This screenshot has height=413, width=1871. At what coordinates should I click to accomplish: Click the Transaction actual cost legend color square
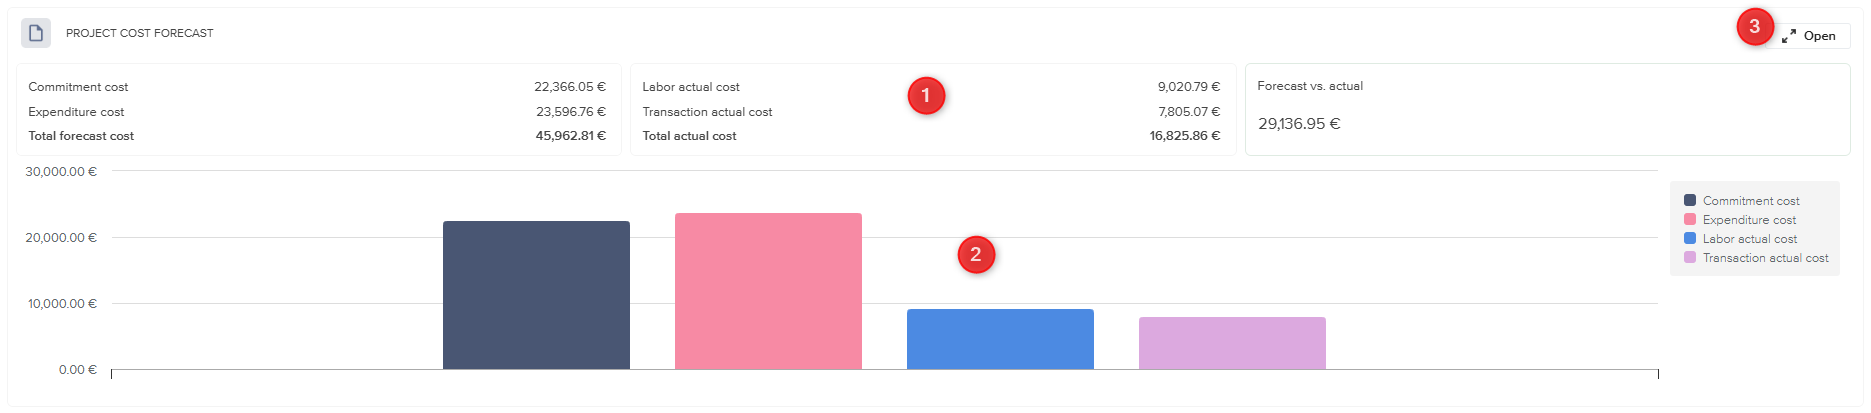1690,258
